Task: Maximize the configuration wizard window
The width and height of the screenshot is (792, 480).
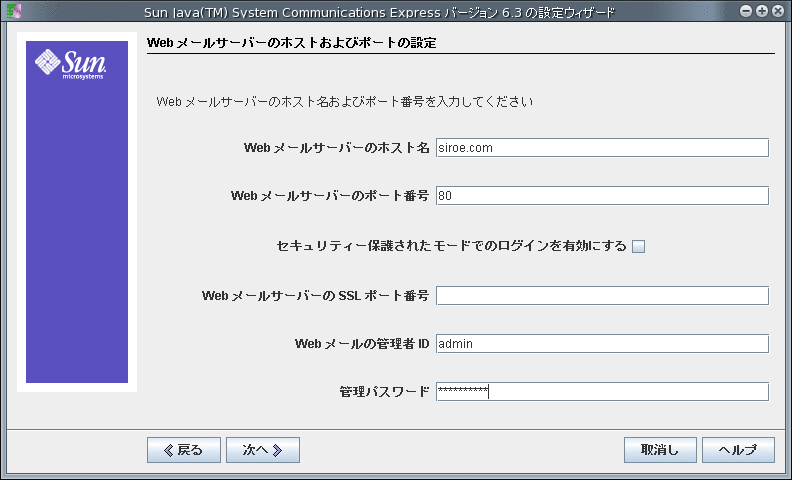Action: pos(762,11)
